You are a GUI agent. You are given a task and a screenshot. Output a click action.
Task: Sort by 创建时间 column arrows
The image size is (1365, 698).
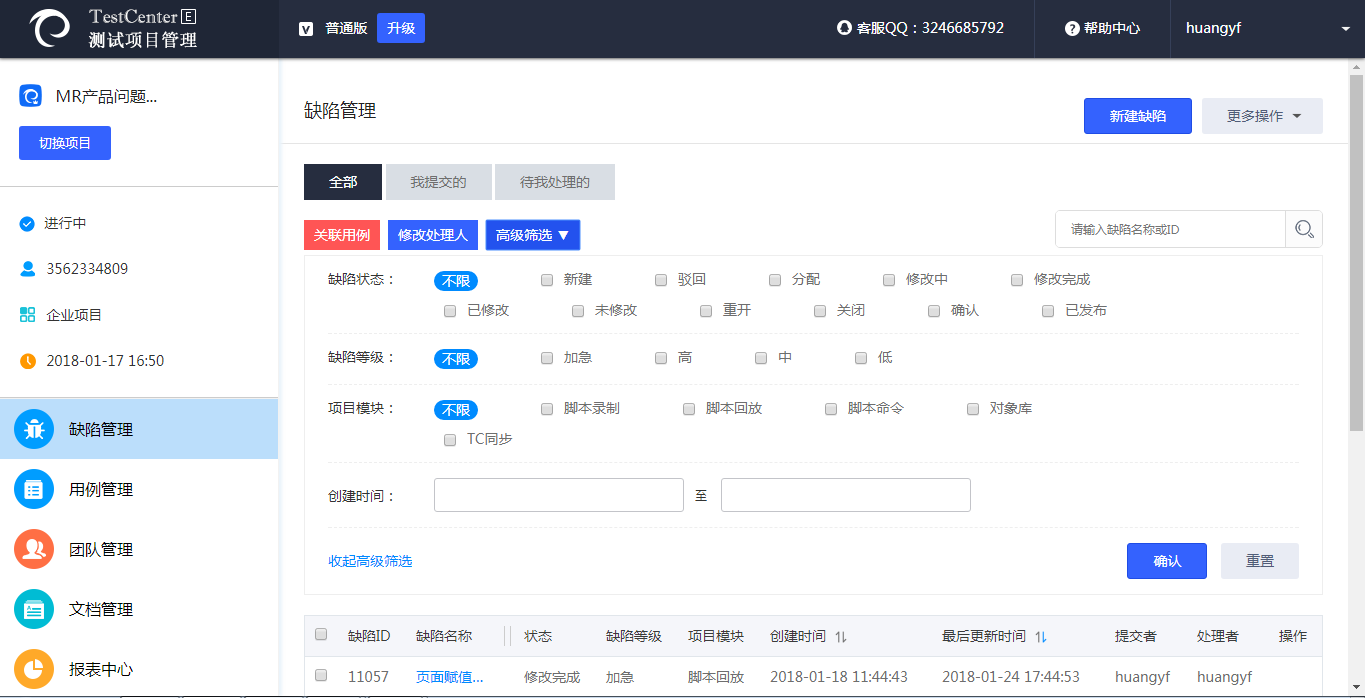[x=841, y=637]
